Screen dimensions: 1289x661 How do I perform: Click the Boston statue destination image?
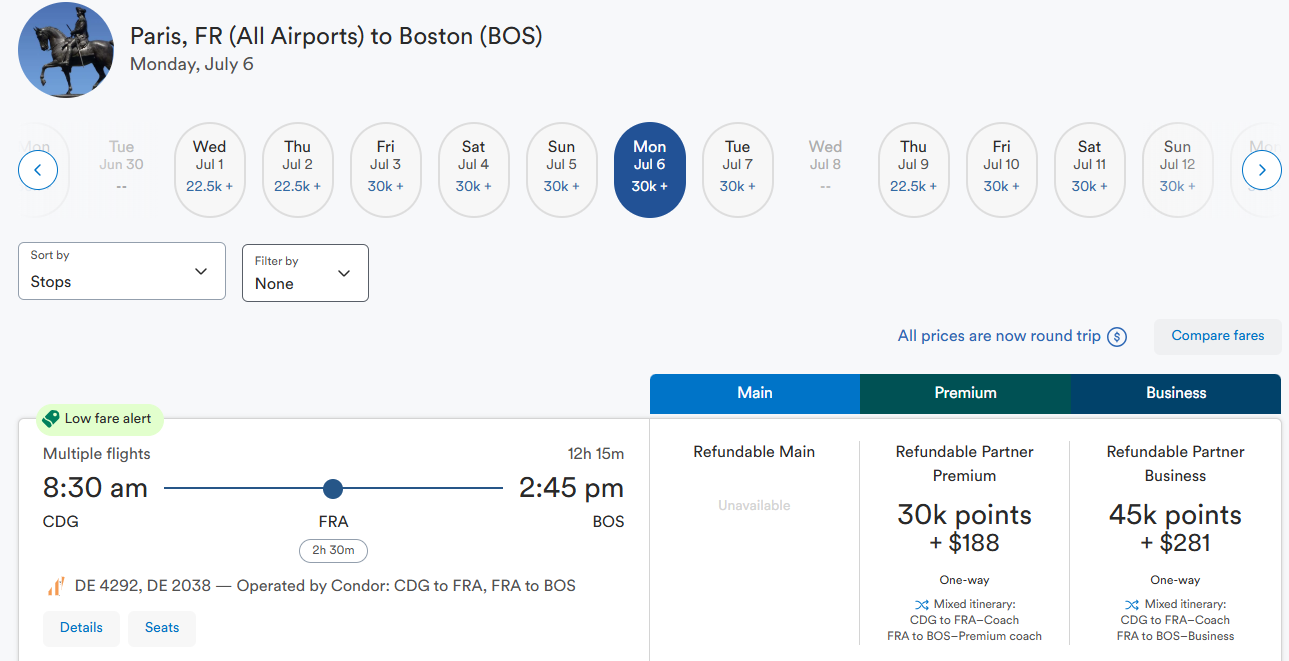pyautogui.click(x=66, y=50)
